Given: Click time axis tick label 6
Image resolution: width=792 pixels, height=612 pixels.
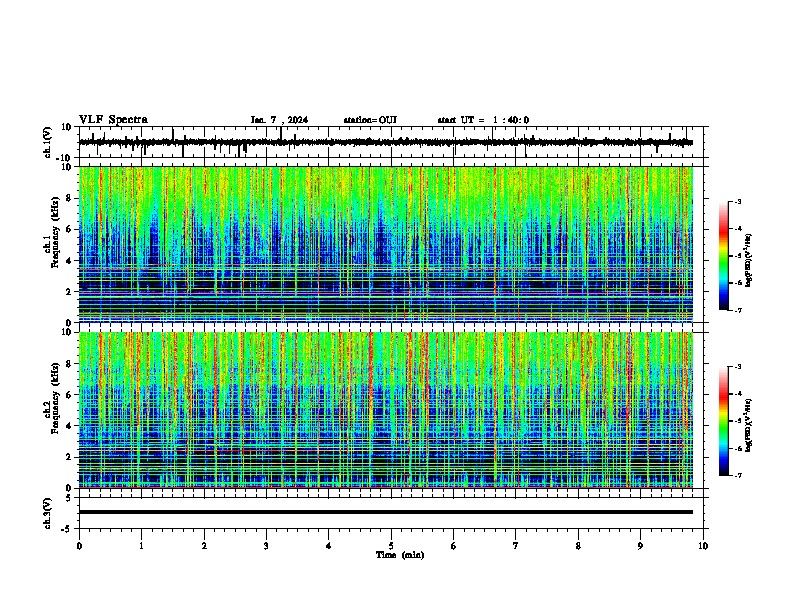Looking at the screenshot, I should pyautogui.click(x=454, y=546).
